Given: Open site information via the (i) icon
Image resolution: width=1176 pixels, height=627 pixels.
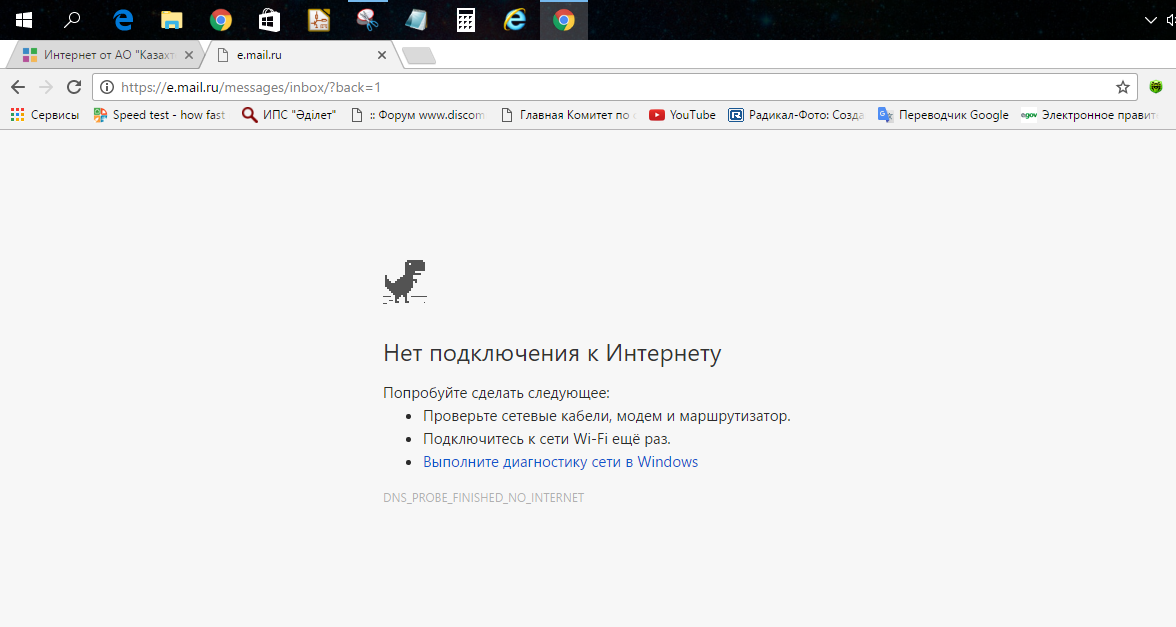Looking at the screenshot, I should click(106, 87).
